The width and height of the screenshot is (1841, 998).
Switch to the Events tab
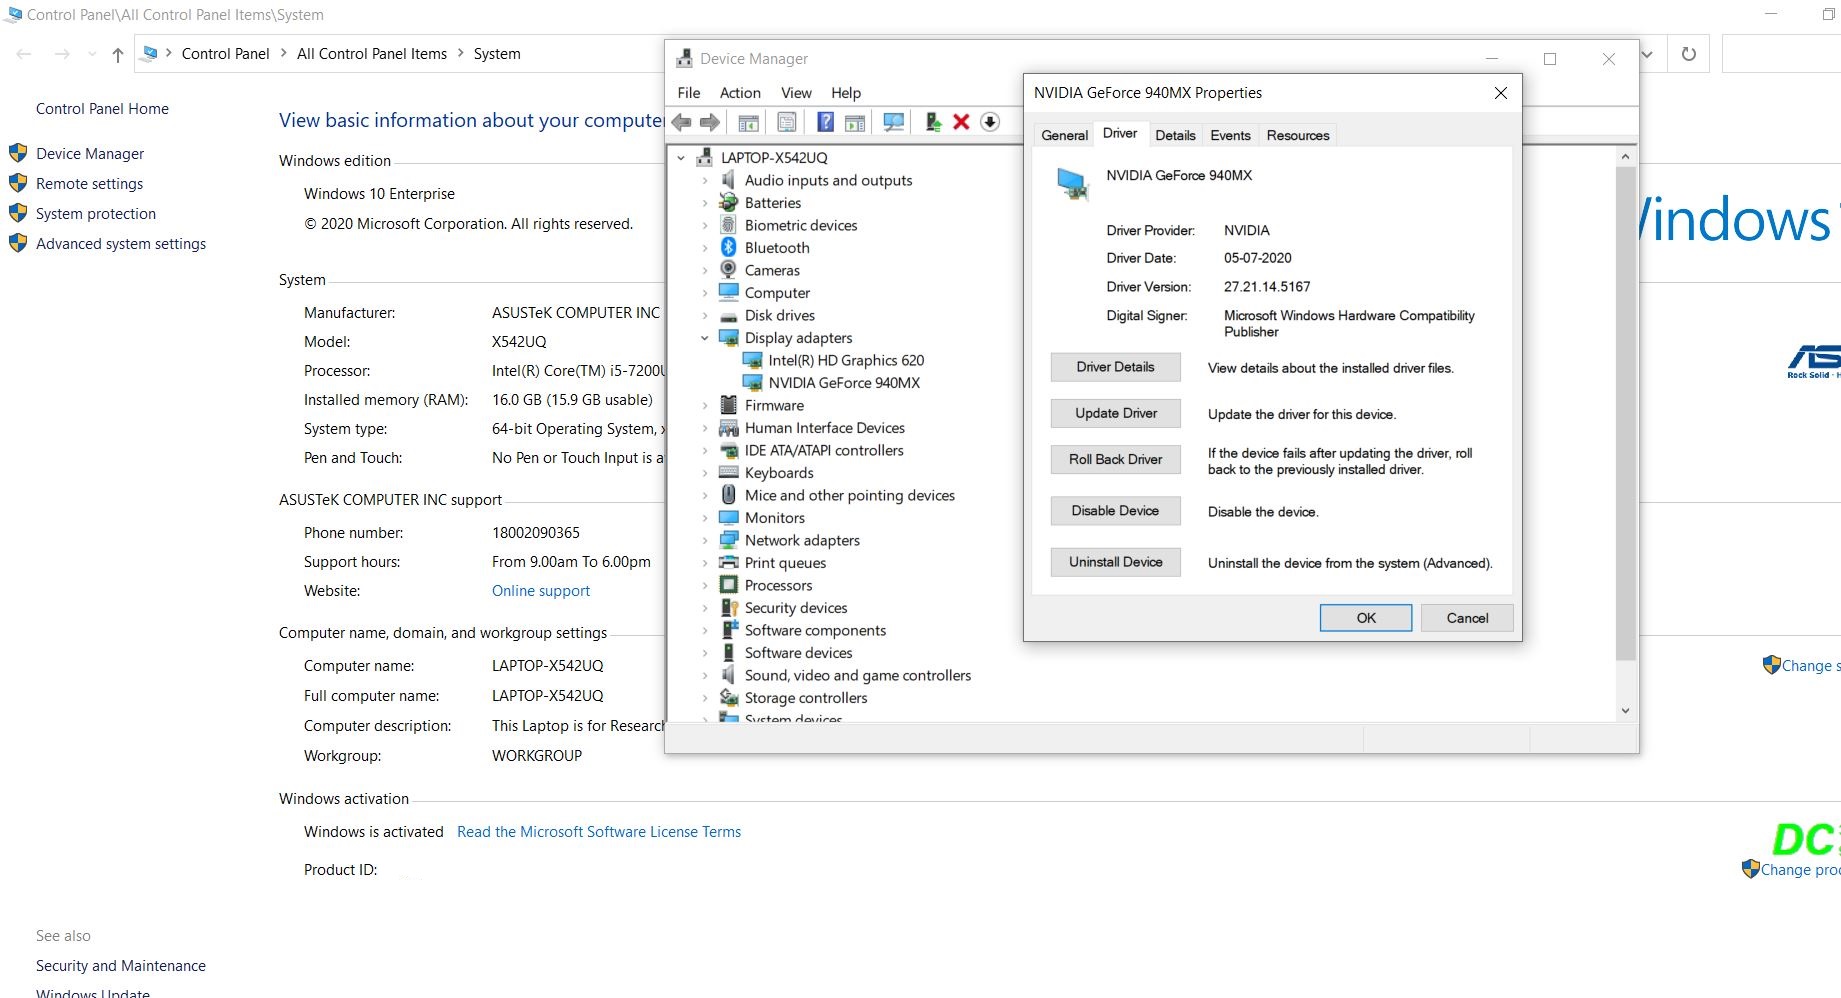coord(1230,135)
